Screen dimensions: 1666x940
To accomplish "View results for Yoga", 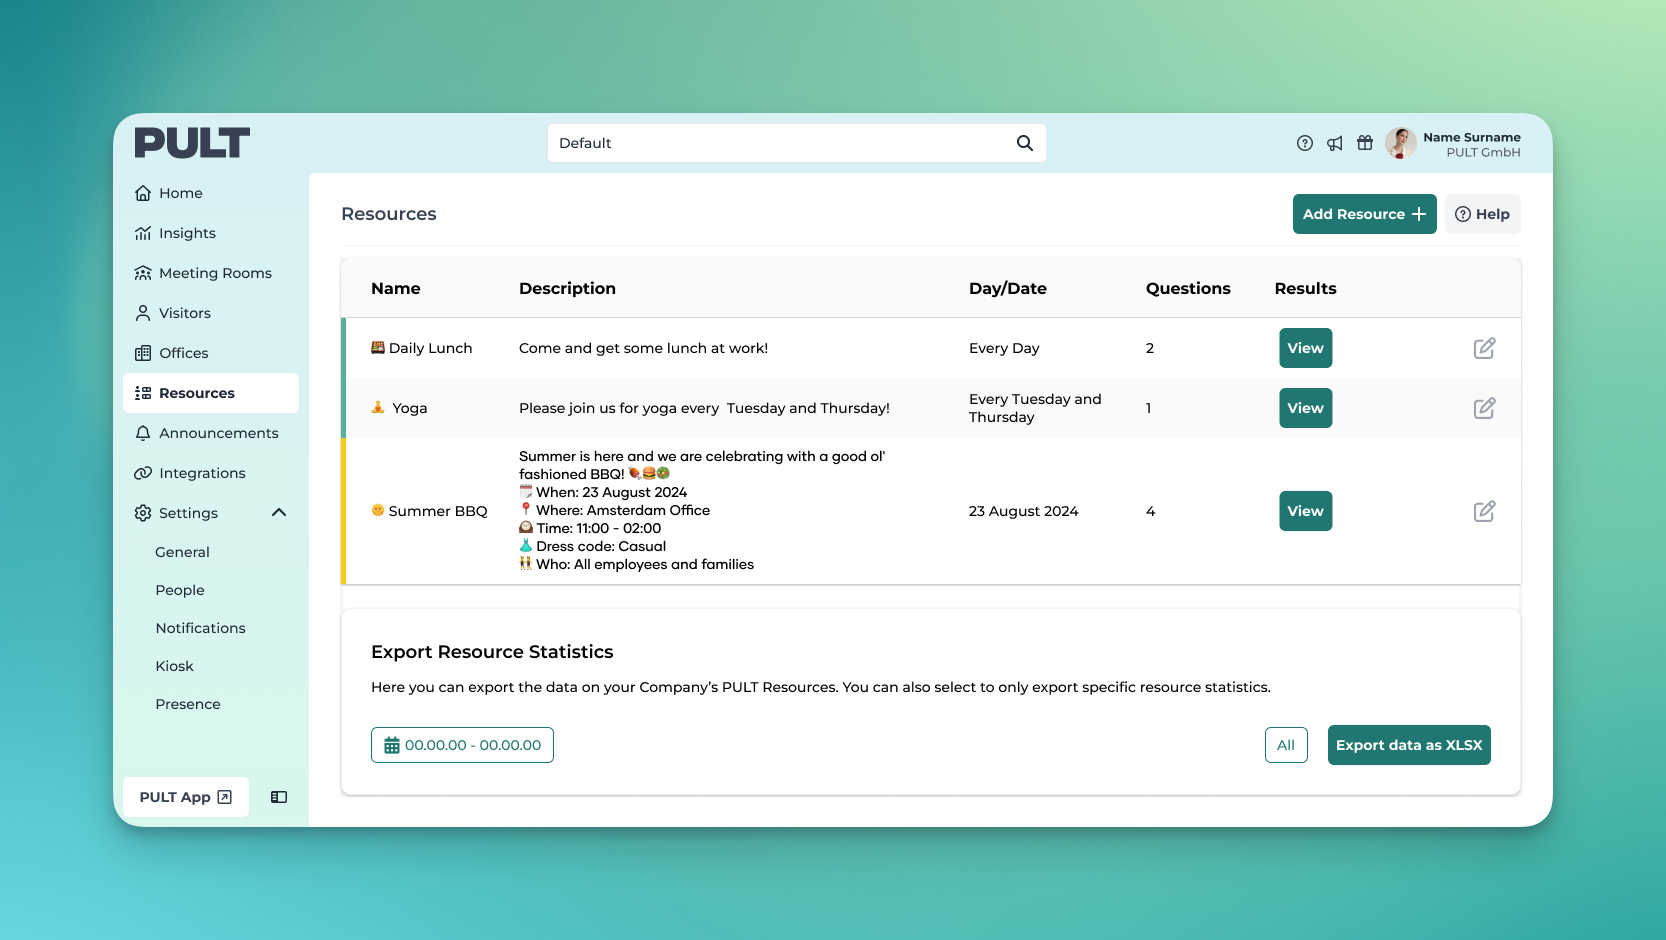I will [1306, 408].
